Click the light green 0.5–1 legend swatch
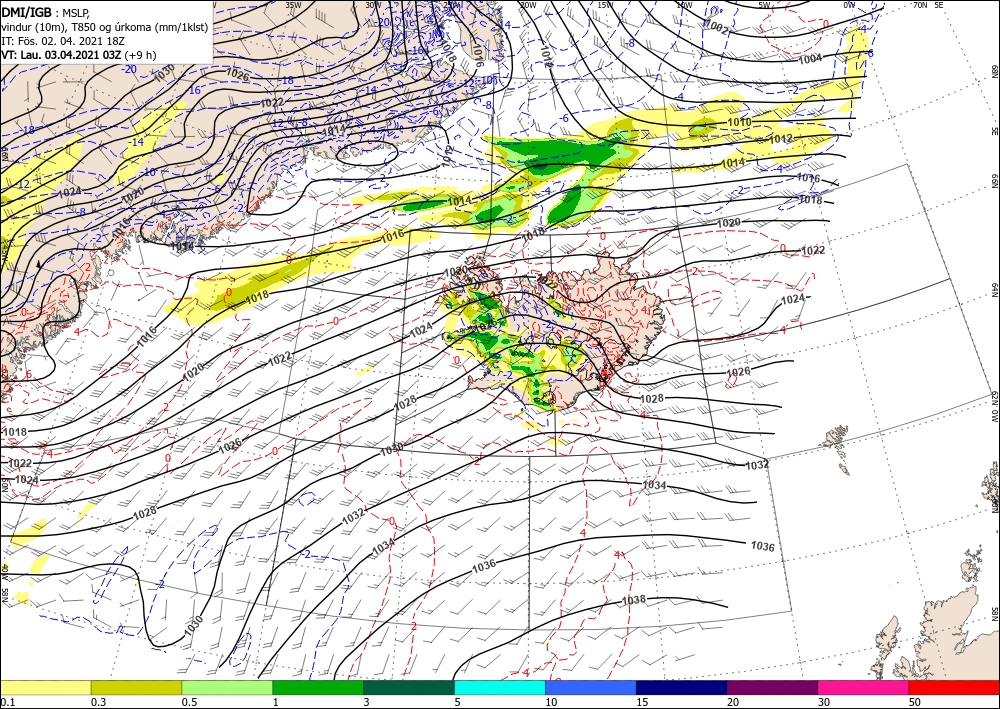Viewport: 1000px width, 709px height. point(227,687)
